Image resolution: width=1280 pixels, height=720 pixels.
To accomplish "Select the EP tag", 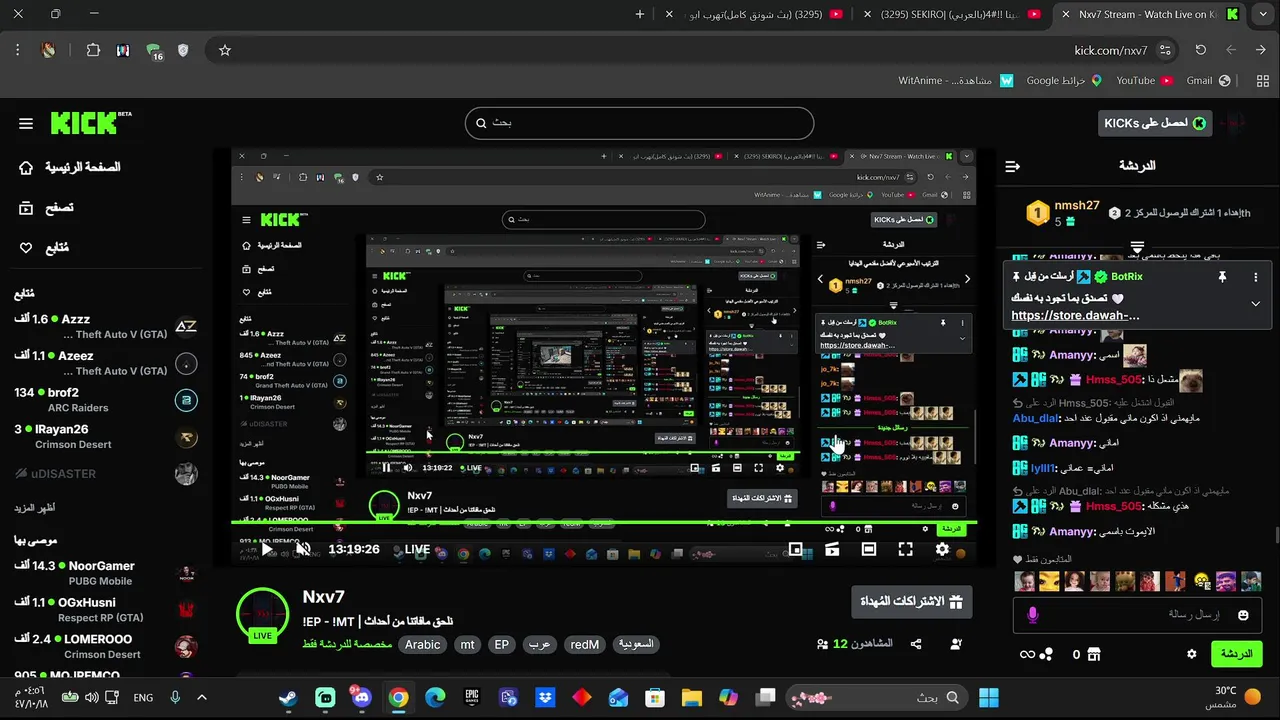I will pos(502,645).
